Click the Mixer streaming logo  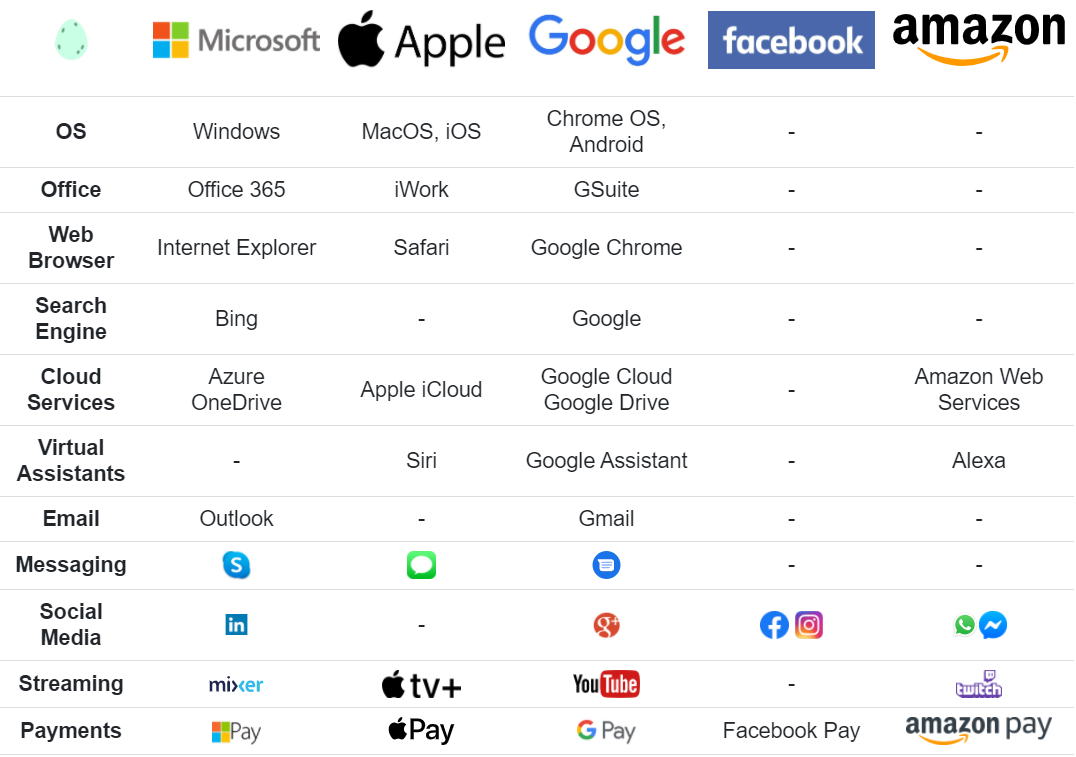tap(236, 685)
